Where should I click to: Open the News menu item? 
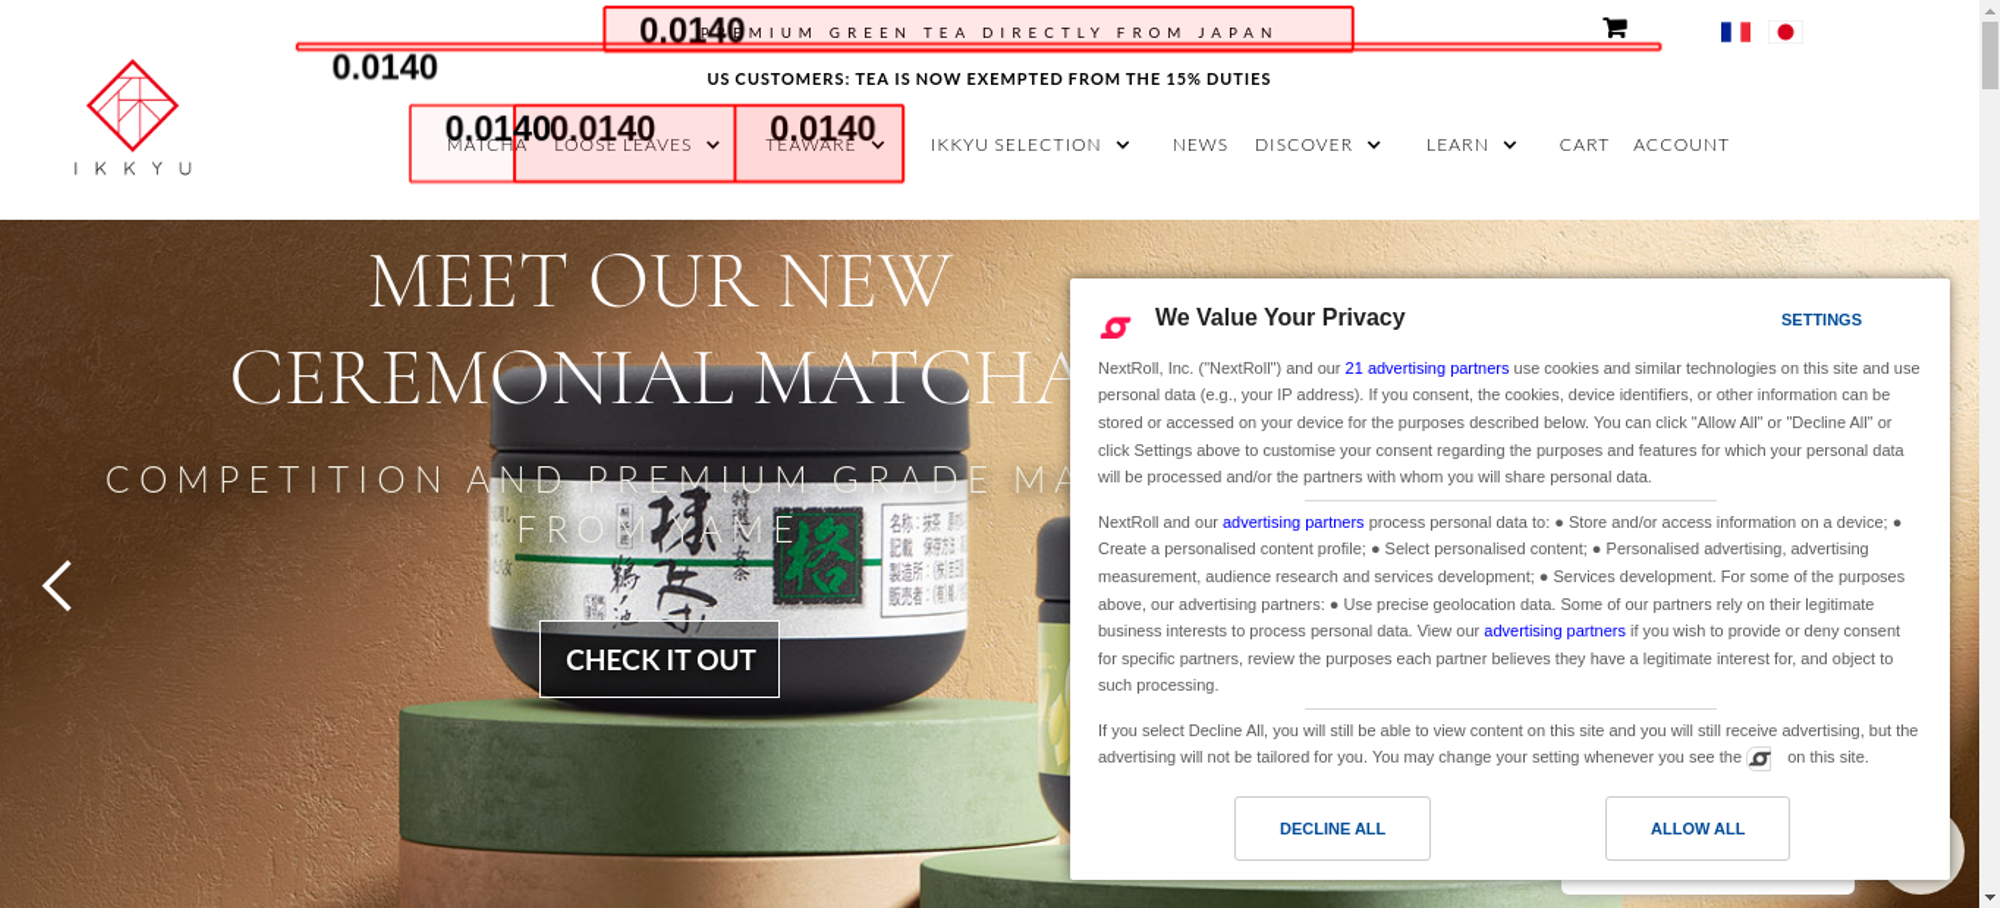point(1200,145)
